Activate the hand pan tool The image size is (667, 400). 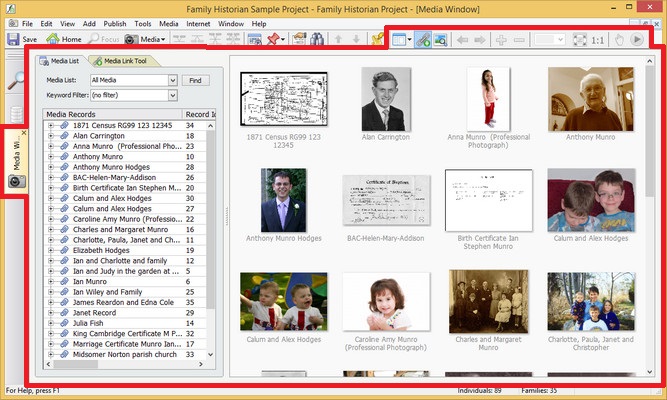619,39
